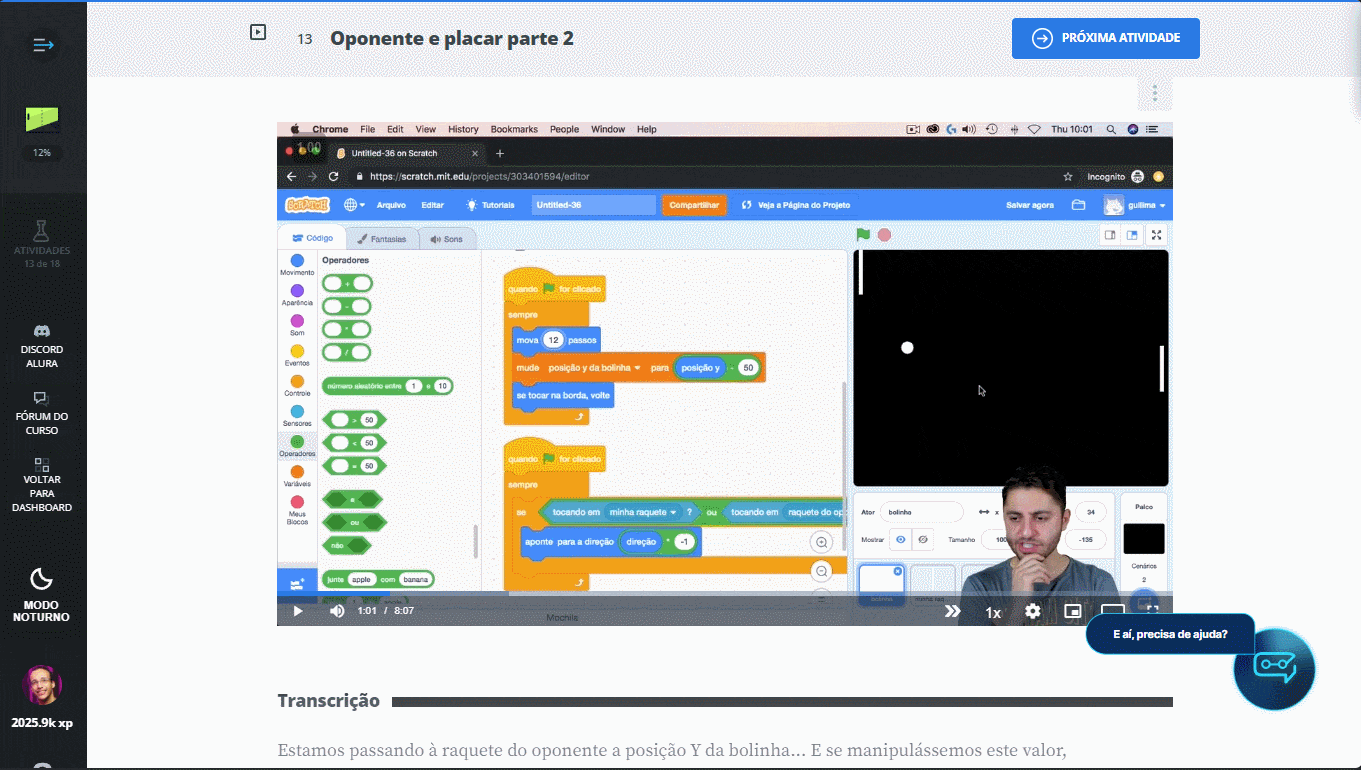
Task: Click the orange Compartilhar button
Action: (694, 203)
